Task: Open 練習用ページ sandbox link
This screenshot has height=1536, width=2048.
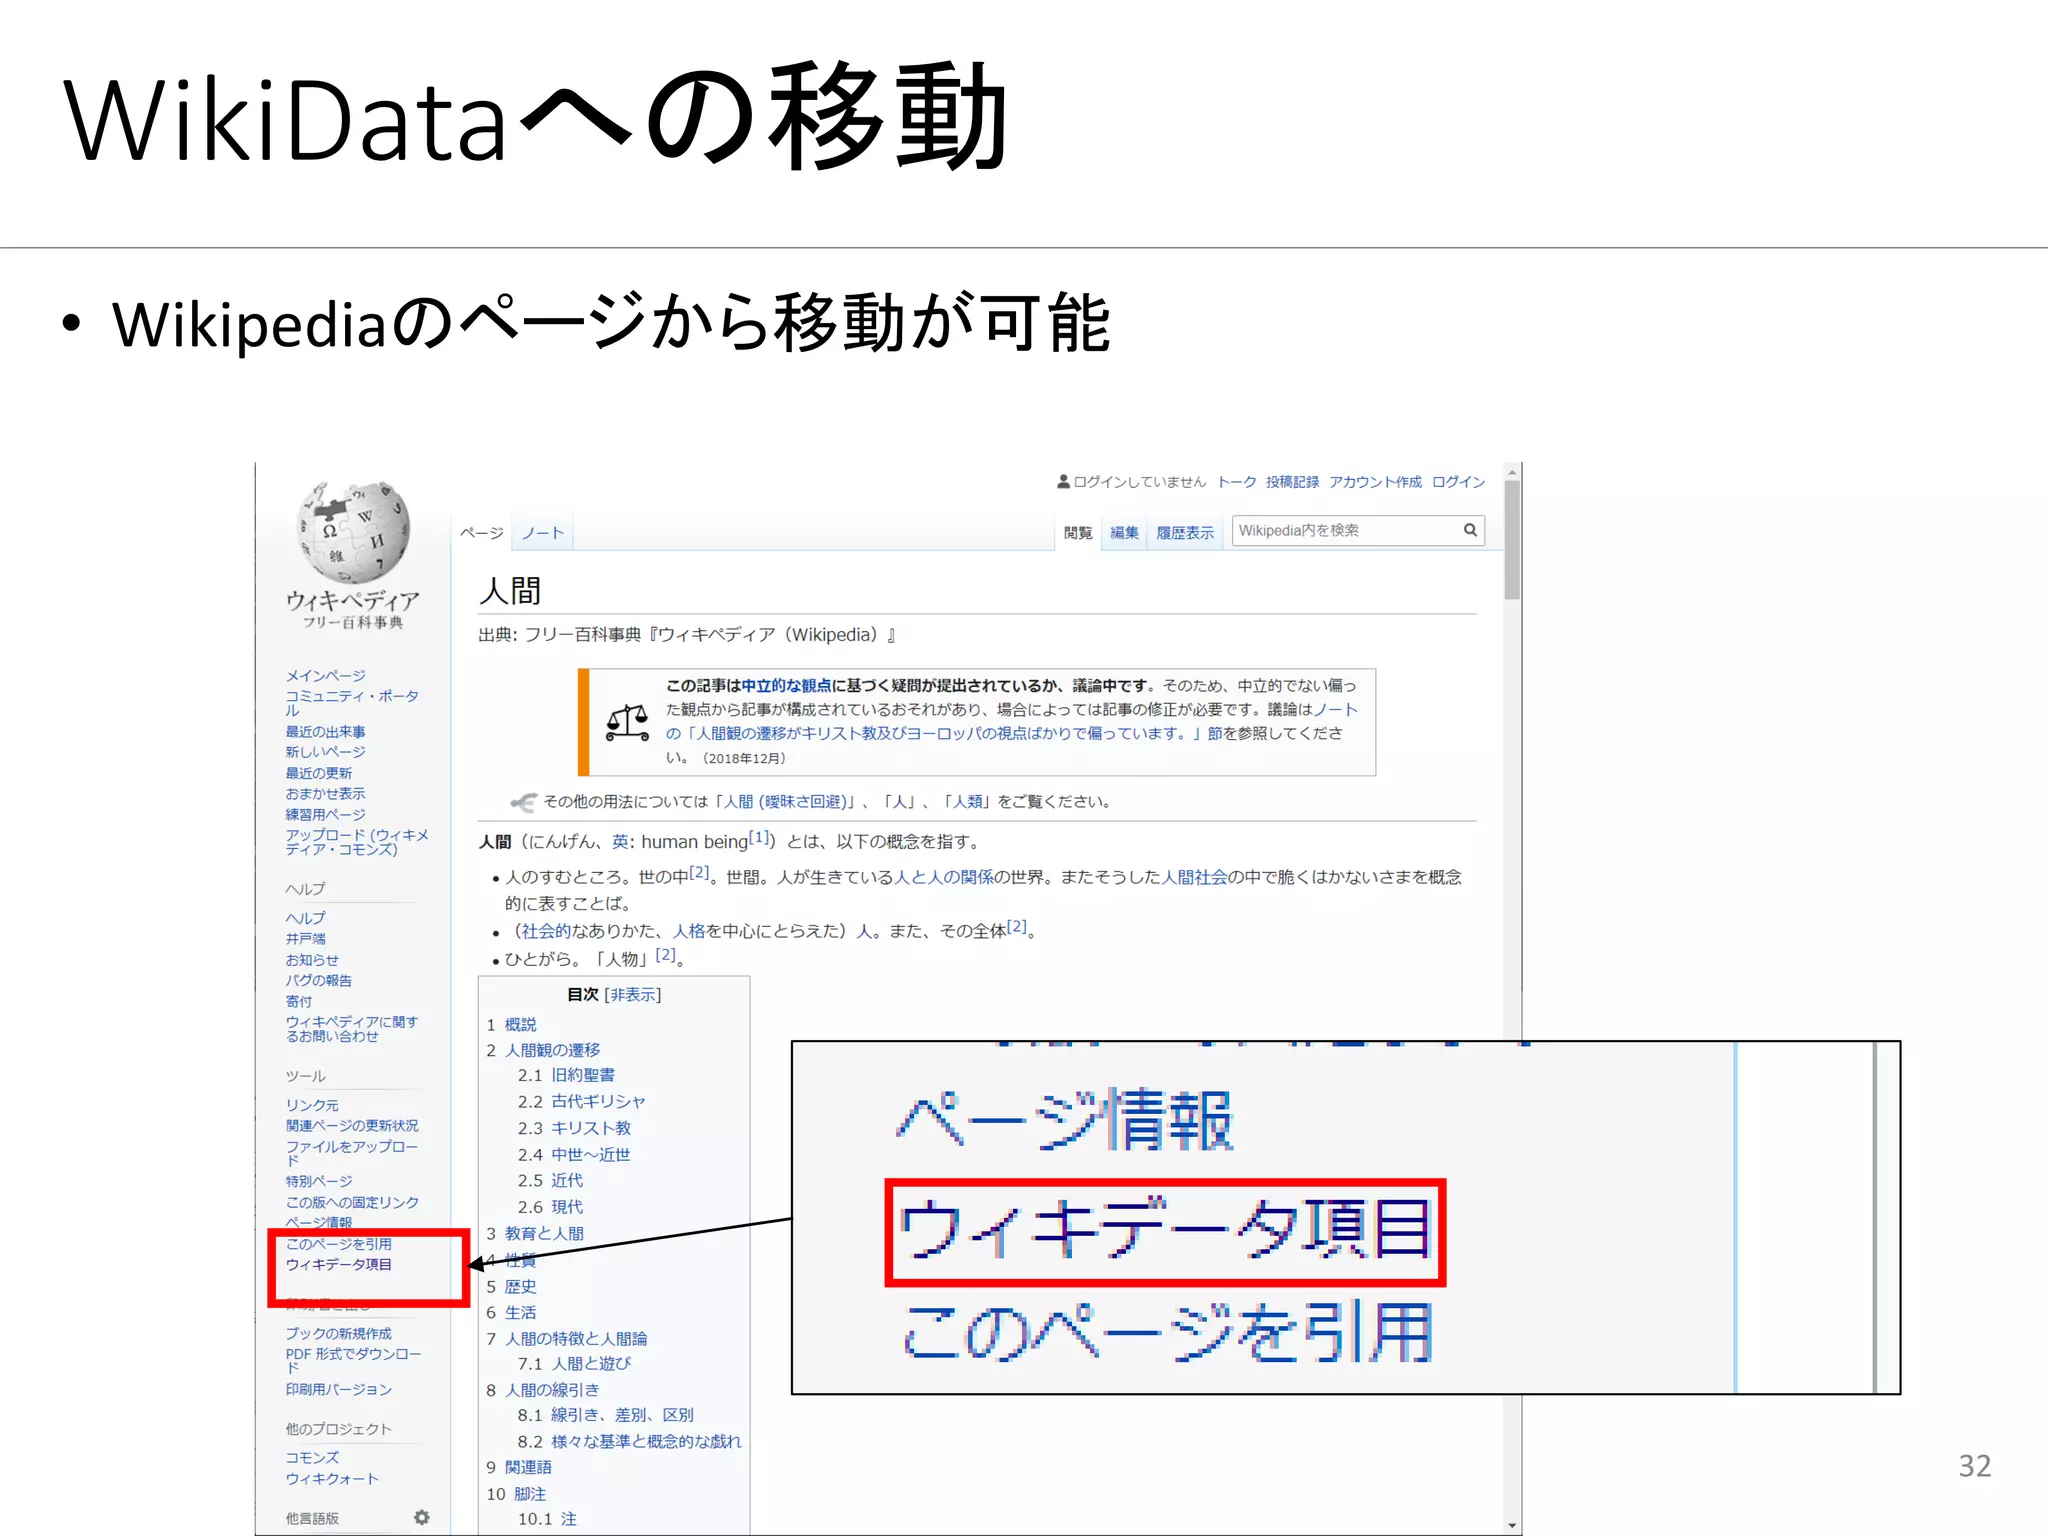Action: coord(326,815)
